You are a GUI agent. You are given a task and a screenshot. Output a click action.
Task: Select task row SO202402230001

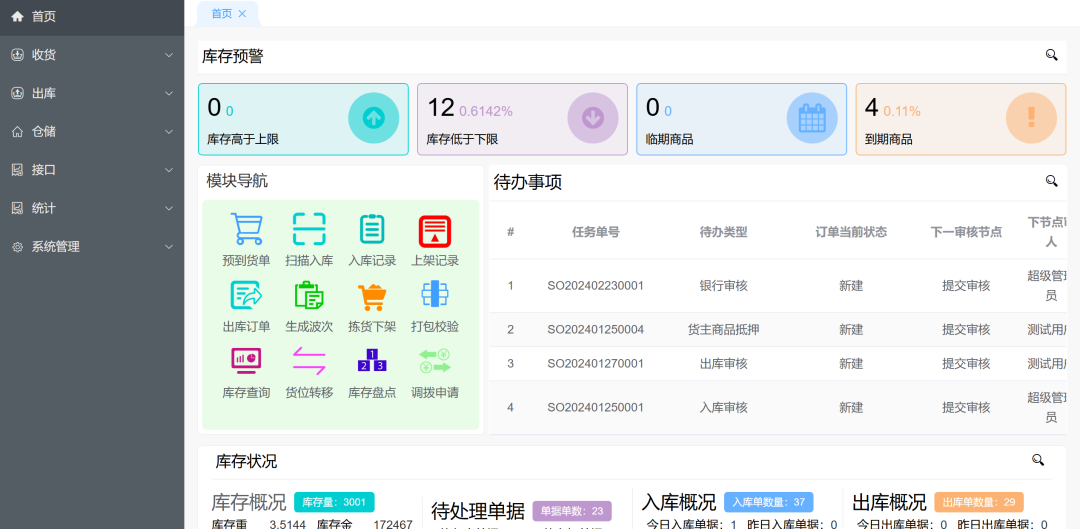[x=595, y=286]
